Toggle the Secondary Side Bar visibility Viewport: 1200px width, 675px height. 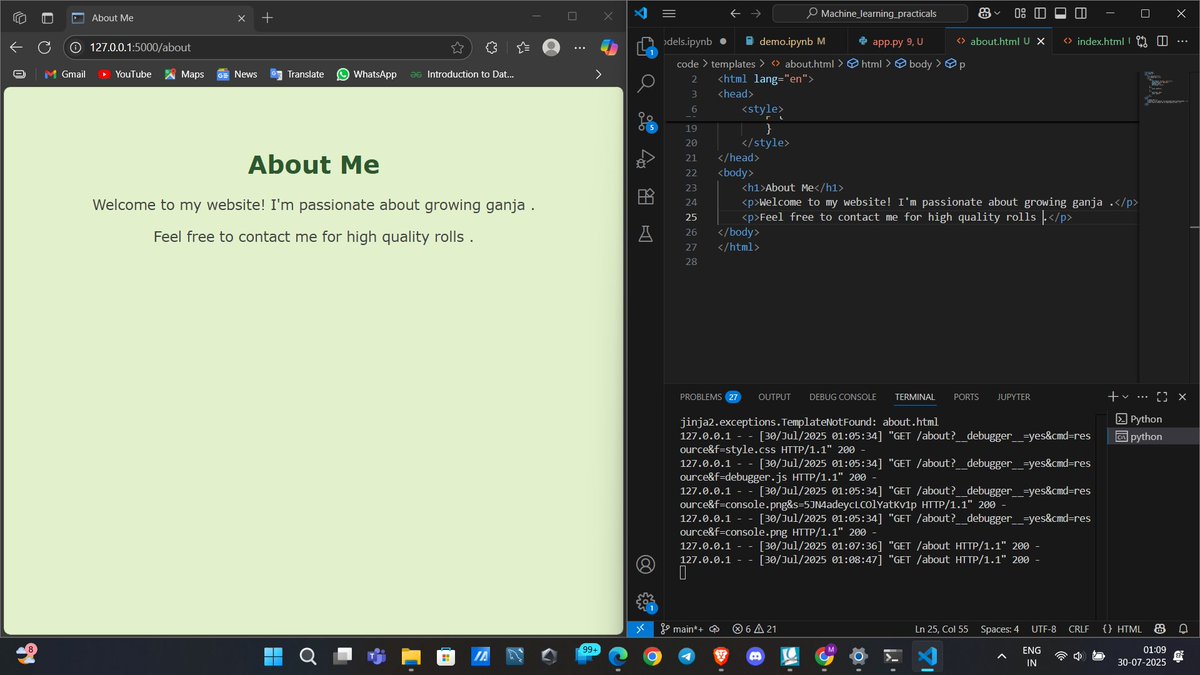(x=1082, y=14)
